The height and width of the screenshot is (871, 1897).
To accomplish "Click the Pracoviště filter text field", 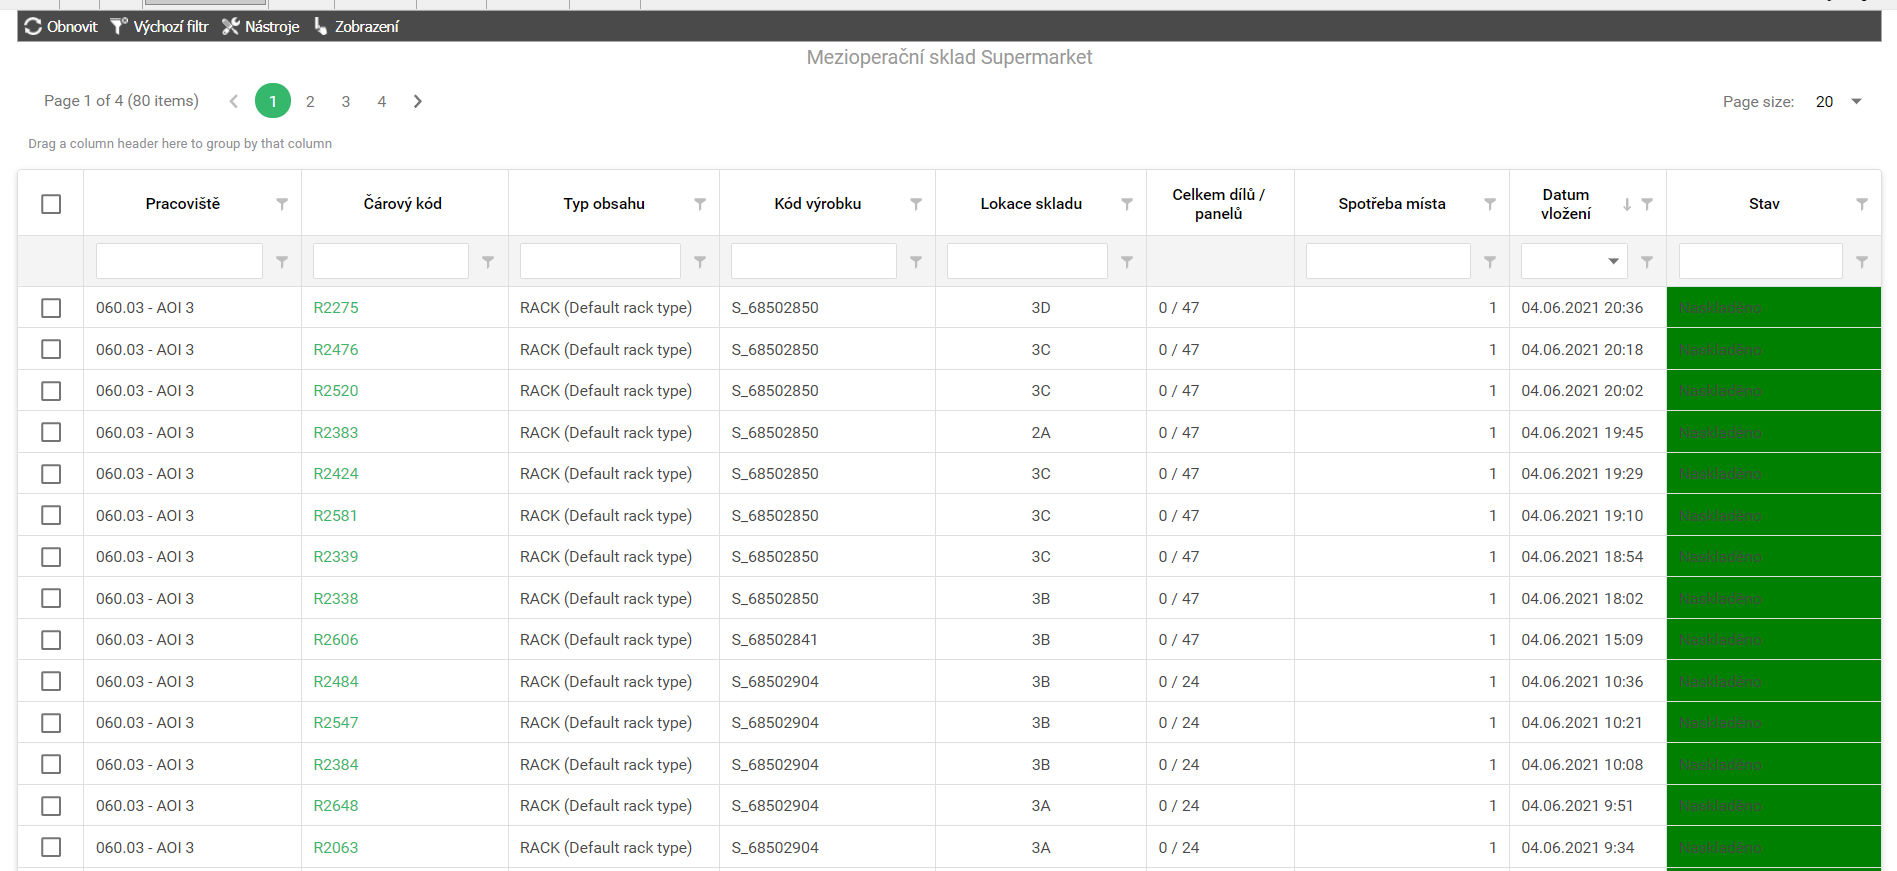I will click(x=179, y=262).
